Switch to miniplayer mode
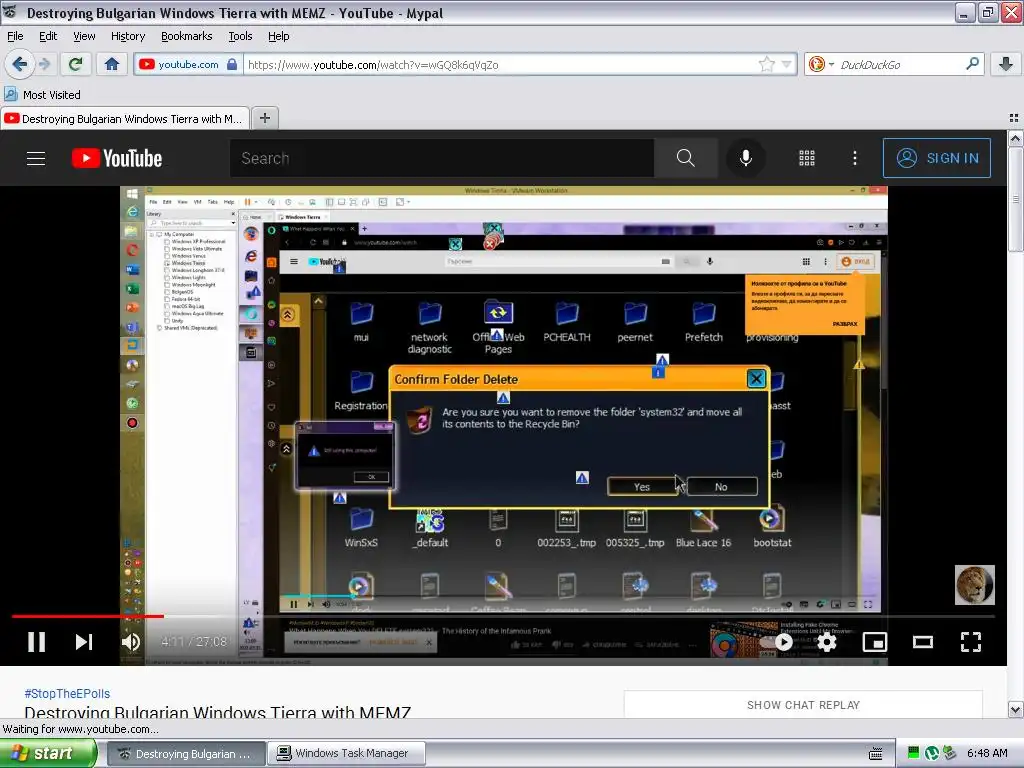This screenshot has height=768, width=1024. tap(874, 642)
